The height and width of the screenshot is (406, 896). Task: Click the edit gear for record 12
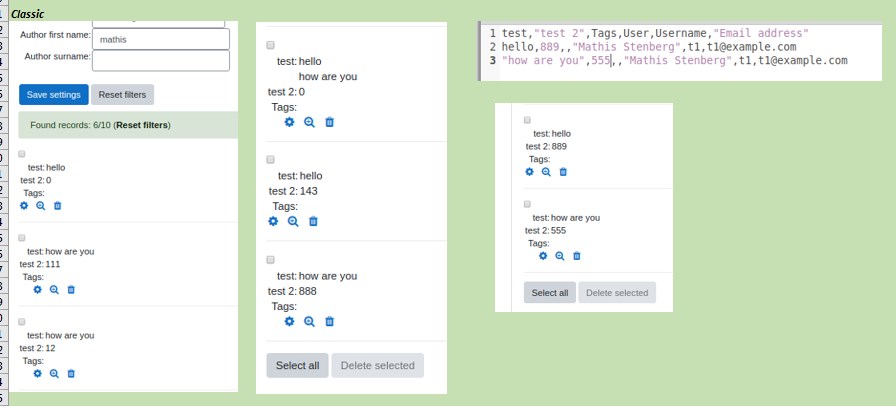38,373
